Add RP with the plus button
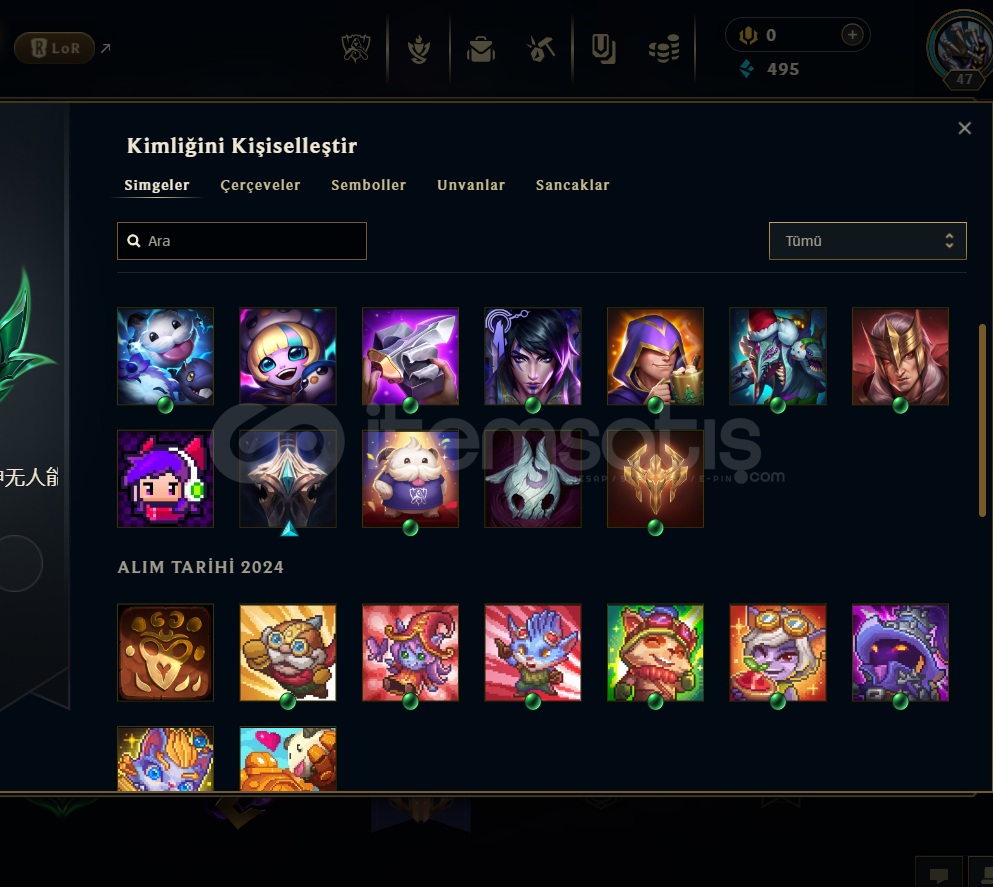 pos(852,35)
